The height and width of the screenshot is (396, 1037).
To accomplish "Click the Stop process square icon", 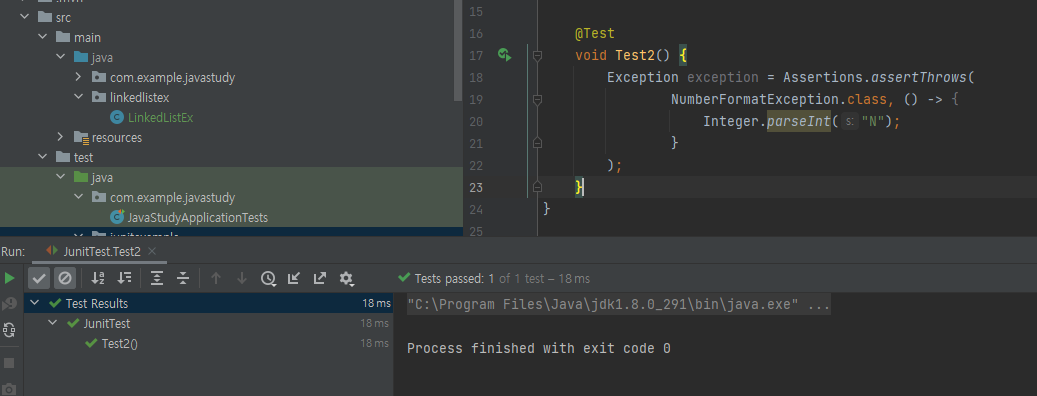I will tap(9, 363).
